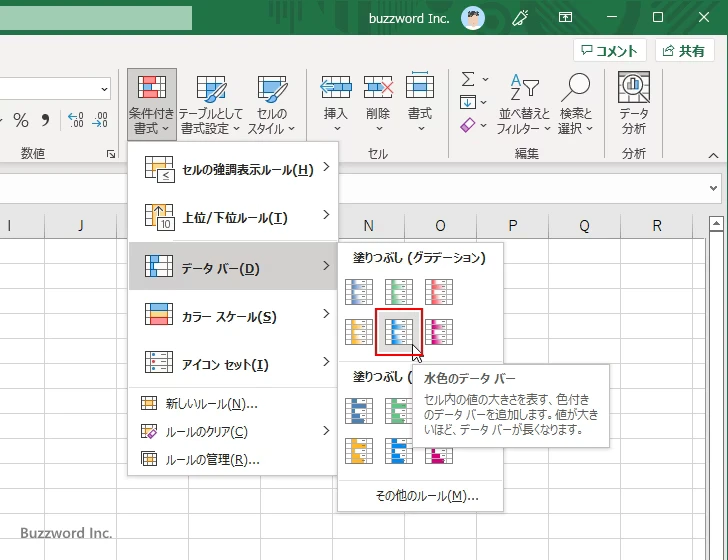Select column R header

coord(656,226)
